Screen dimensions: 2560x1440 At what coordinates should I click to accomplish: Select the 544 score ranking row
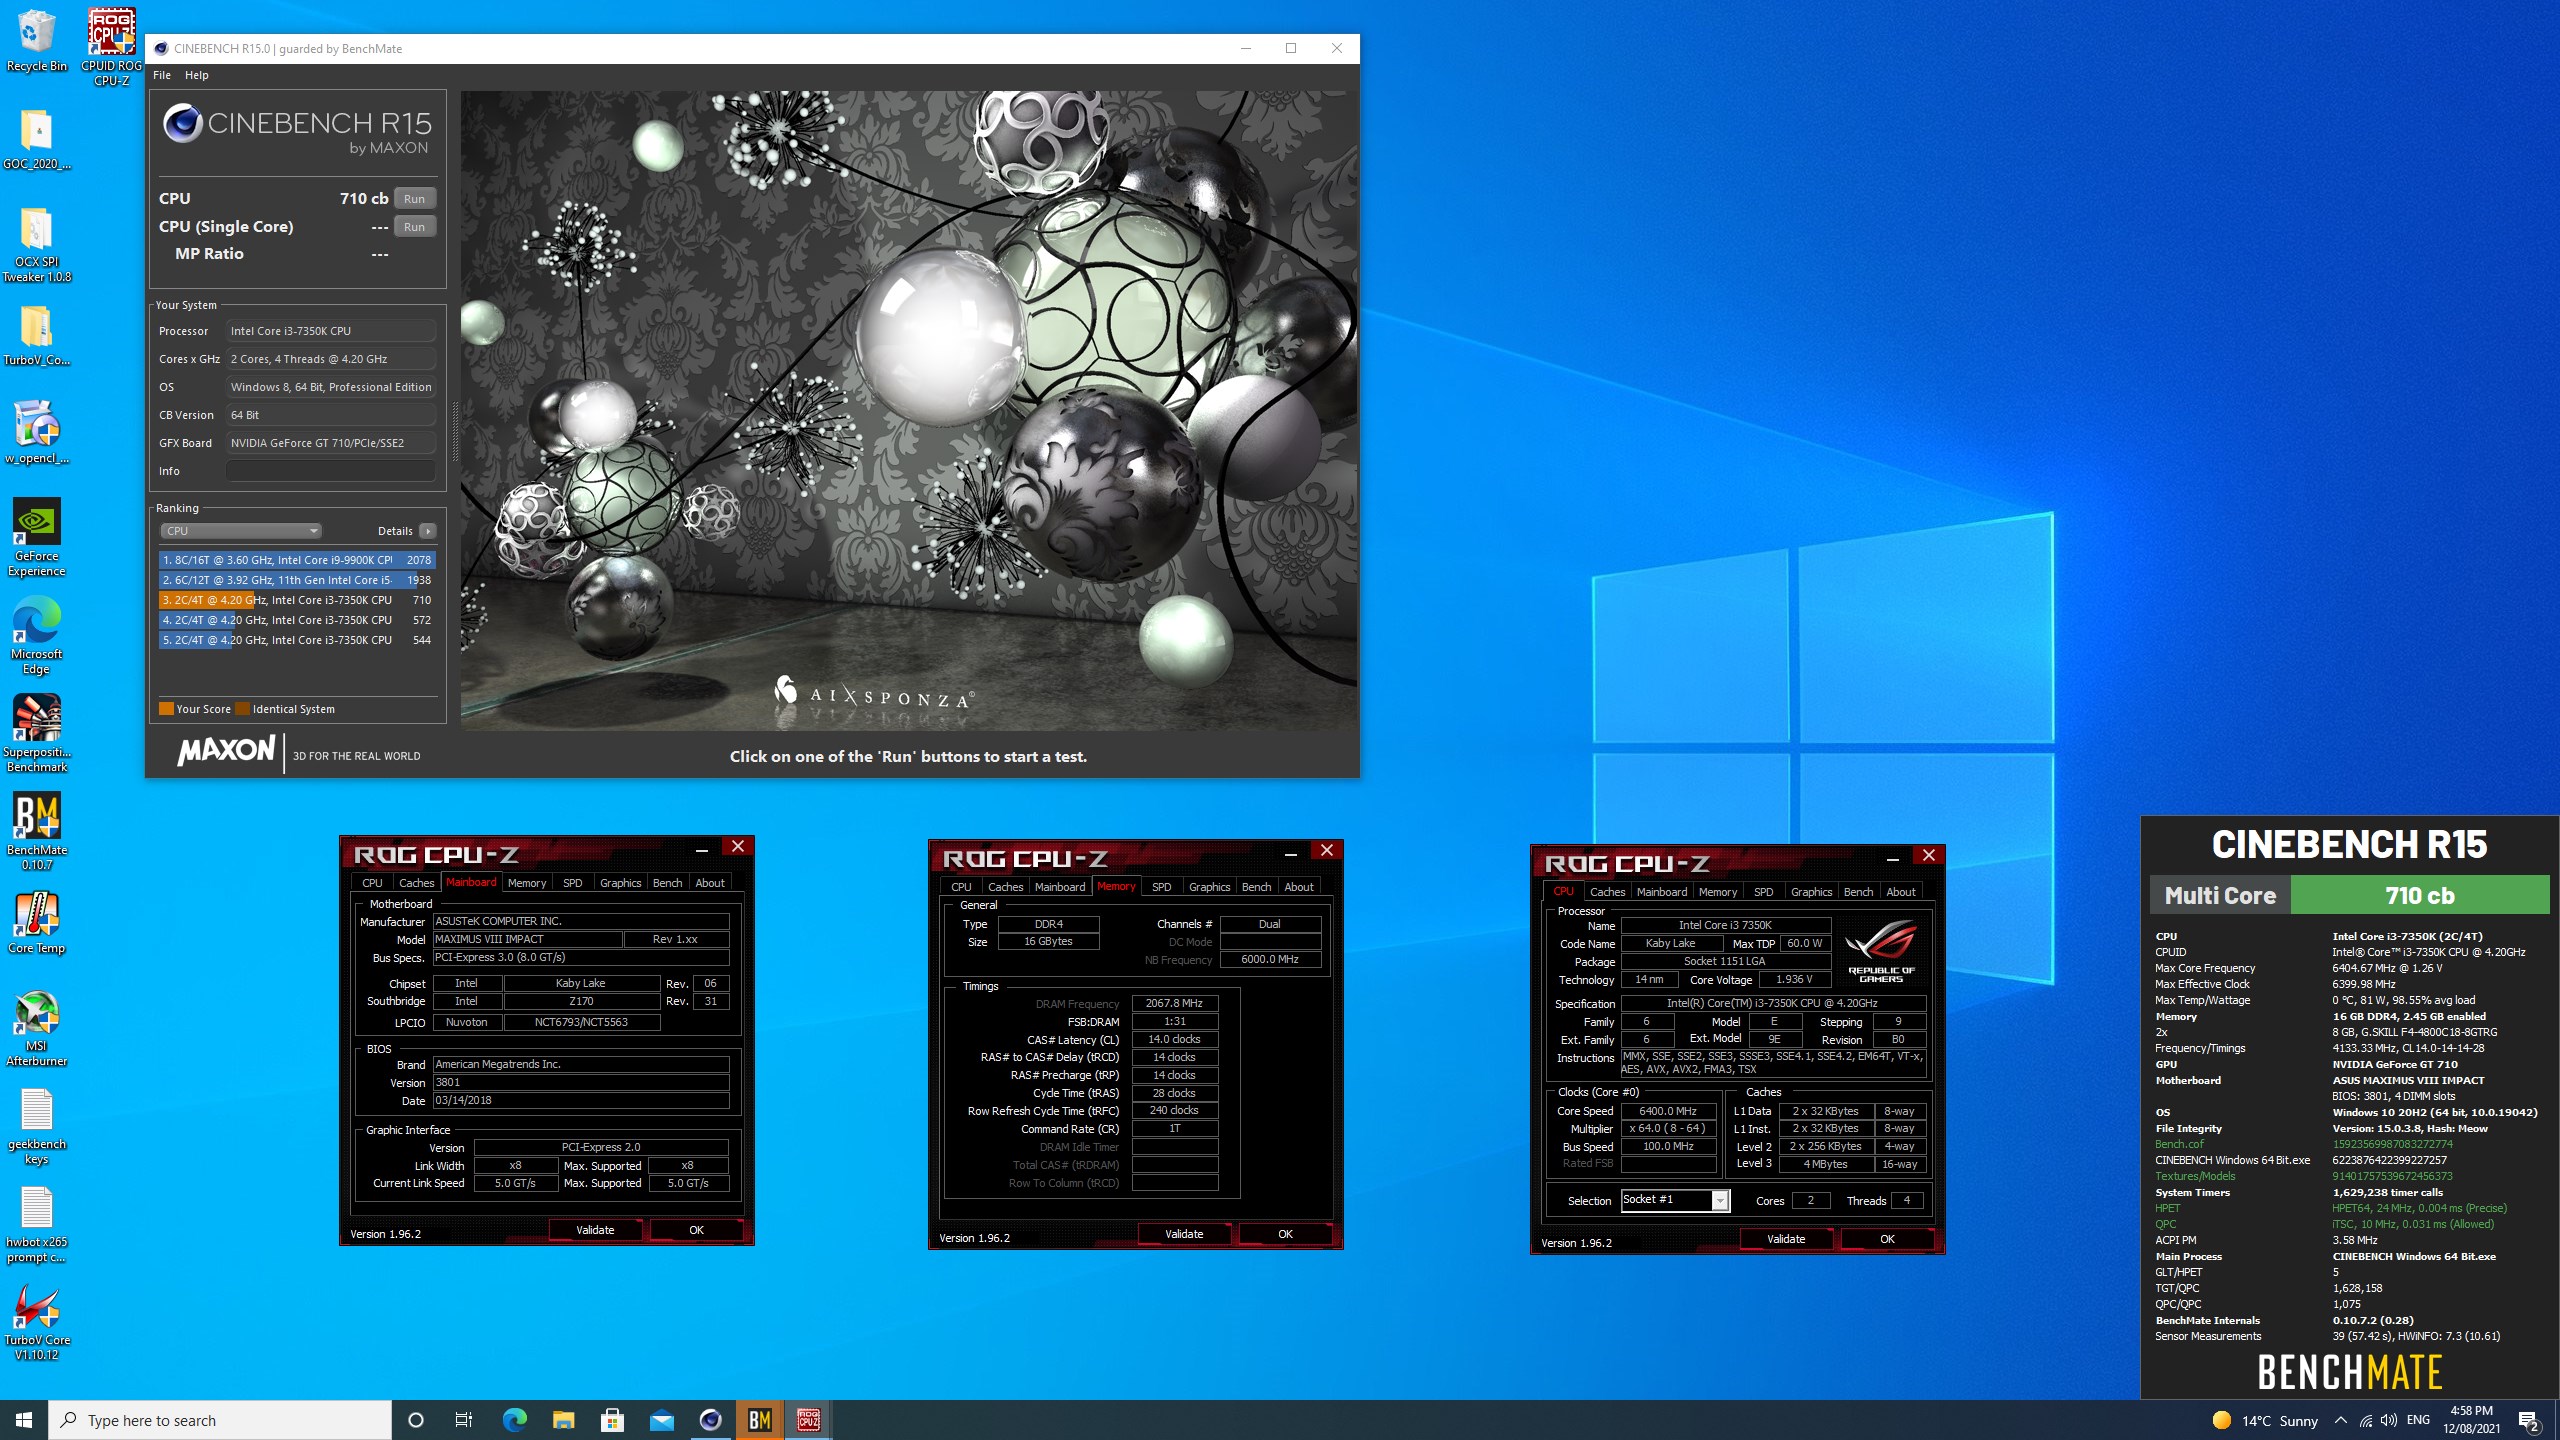(x=297, y=640)
